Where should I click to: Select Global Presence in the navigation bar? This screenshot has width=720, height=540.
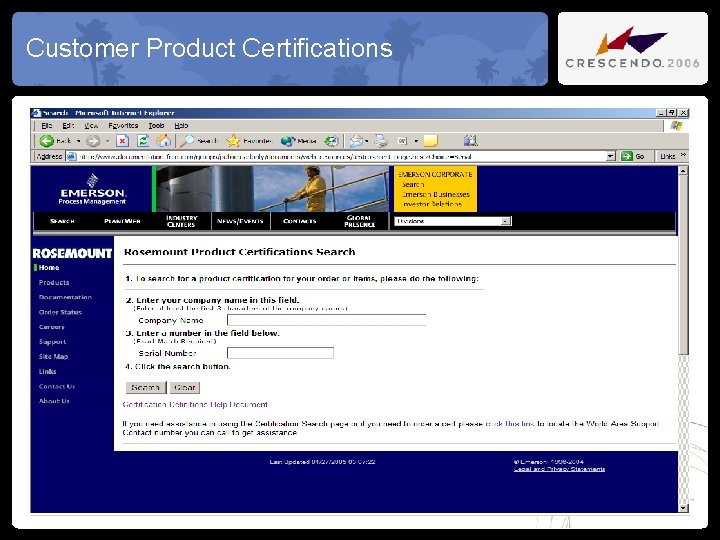click(x=360, y=221)
